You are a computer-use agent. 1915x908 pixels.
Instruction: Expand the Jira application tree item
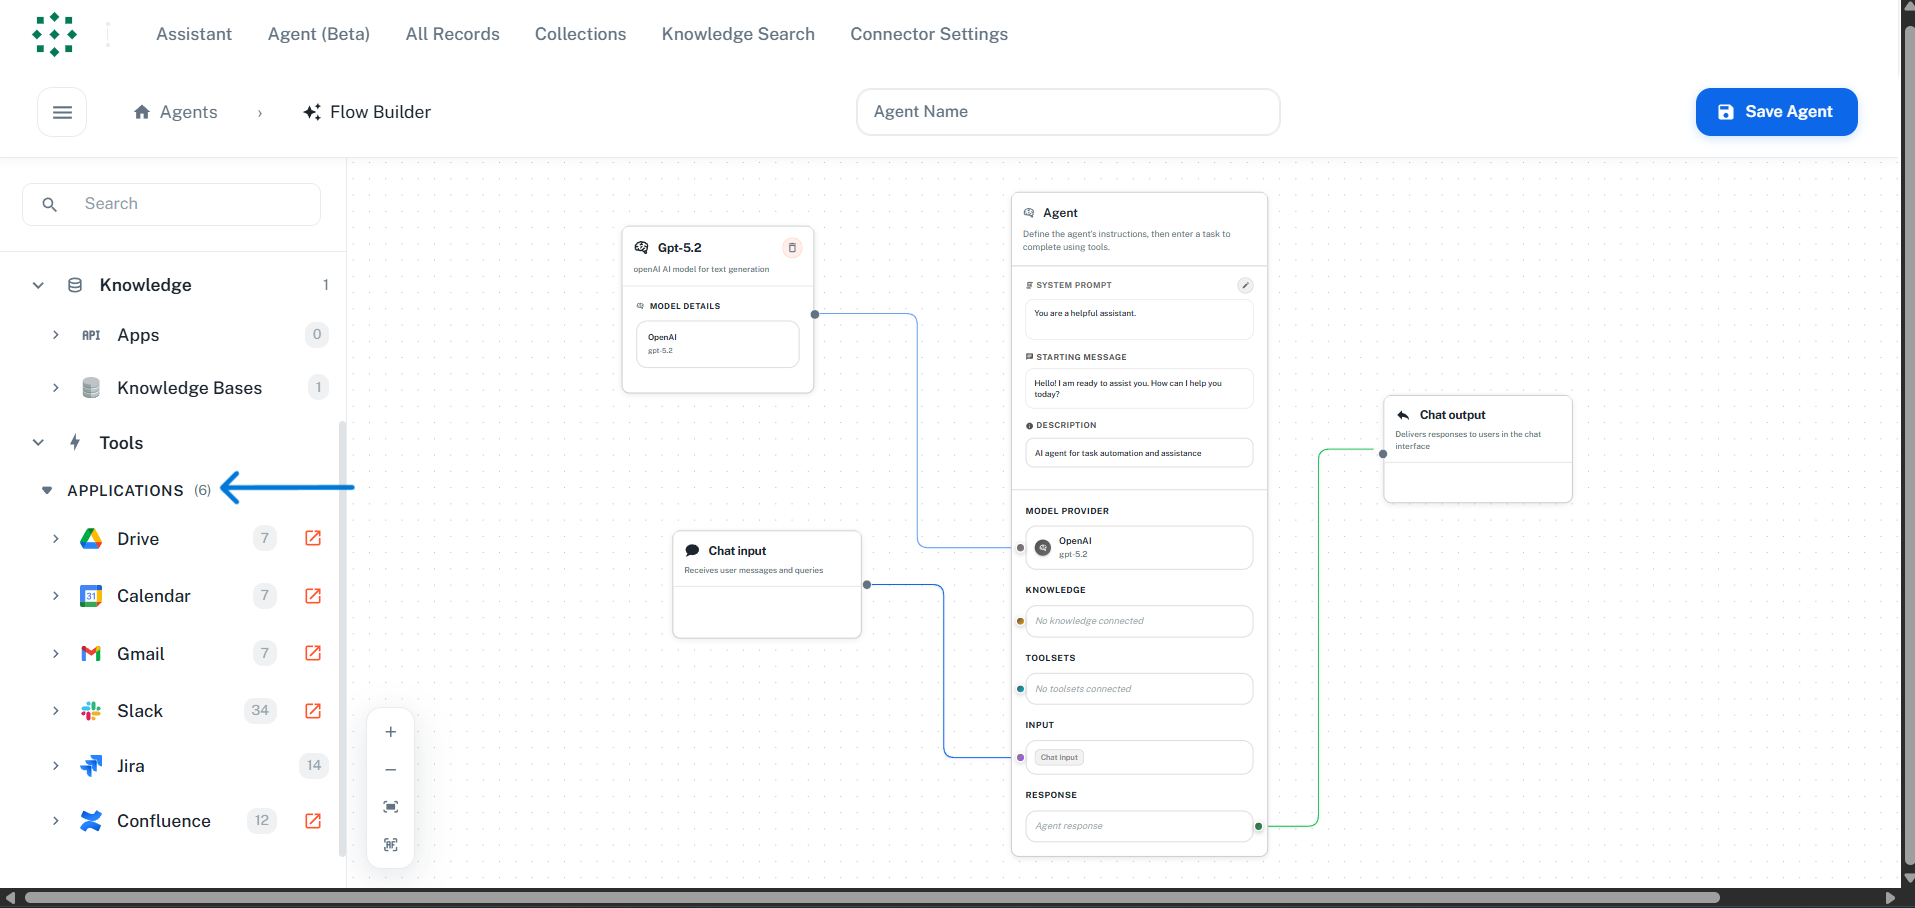[x=56, y=765]
